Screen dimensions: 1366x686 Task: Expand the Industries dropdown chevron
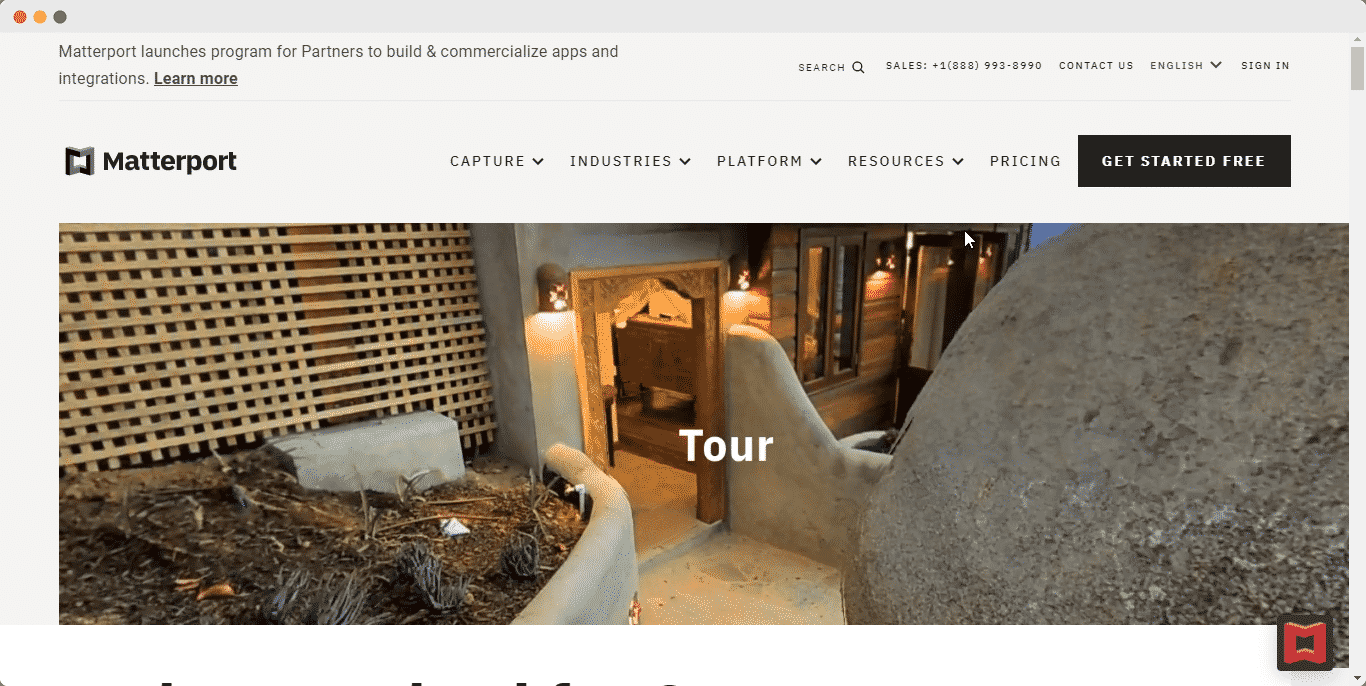pos(685,161)
